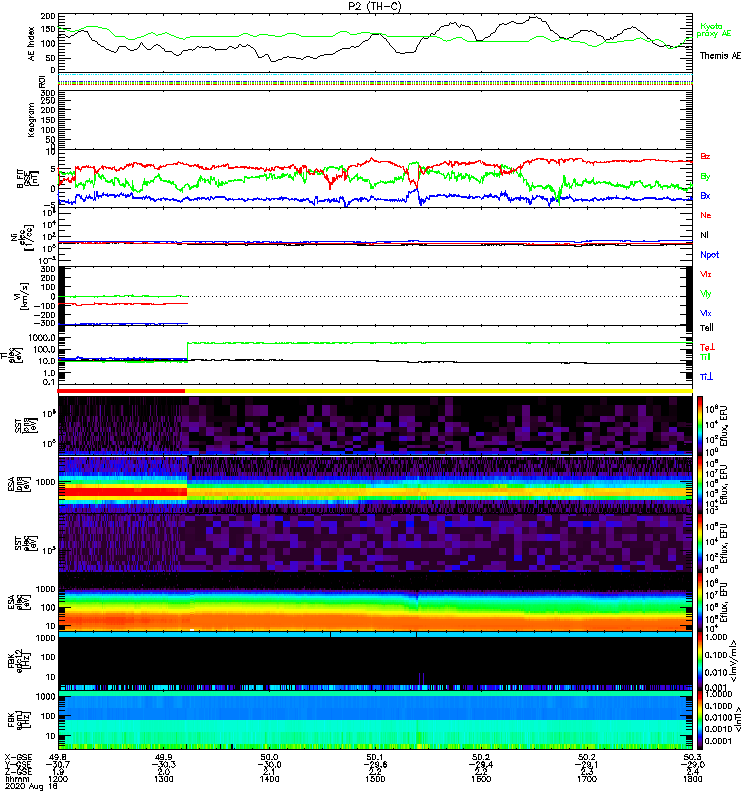
Task: Click the blue Bx legend label
Action: [705, 195]
